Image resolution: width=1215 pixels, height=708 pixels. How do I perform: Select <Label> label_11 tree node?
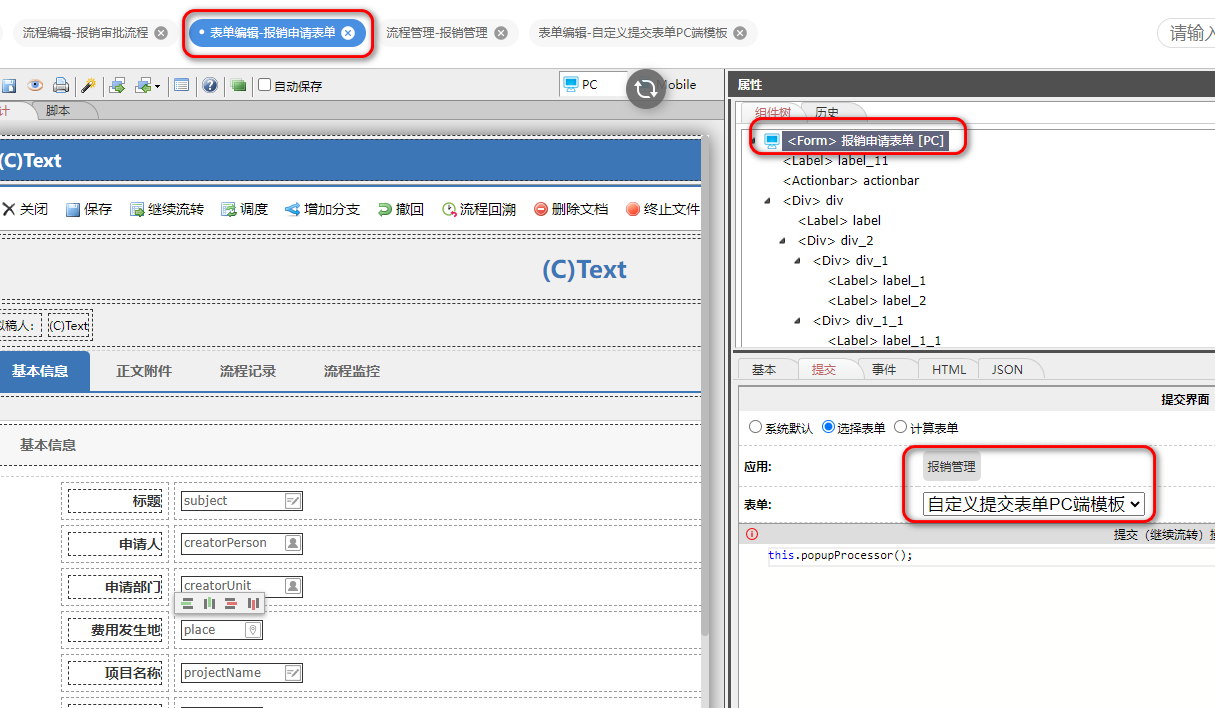coord(836,161)
